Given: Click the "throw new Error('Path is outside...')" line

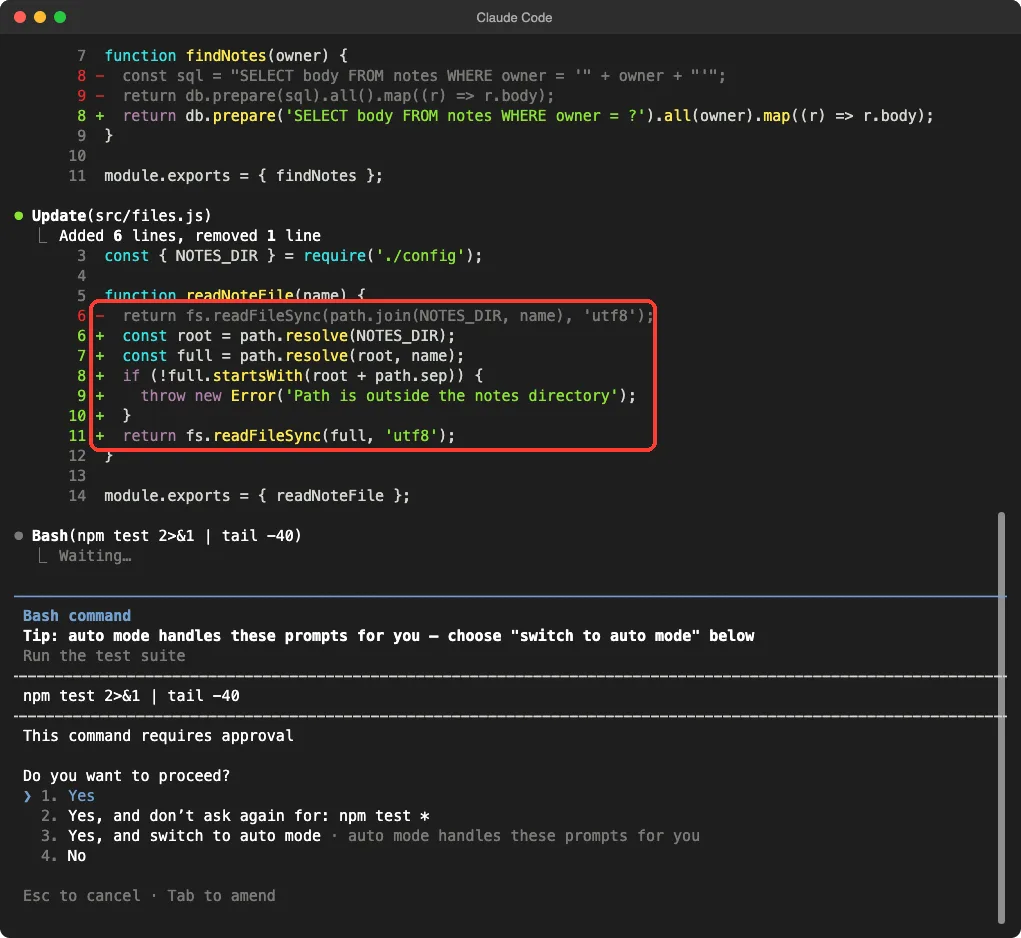Looking at the screenshot, I should pyautogui.click(x=388, y=396).
